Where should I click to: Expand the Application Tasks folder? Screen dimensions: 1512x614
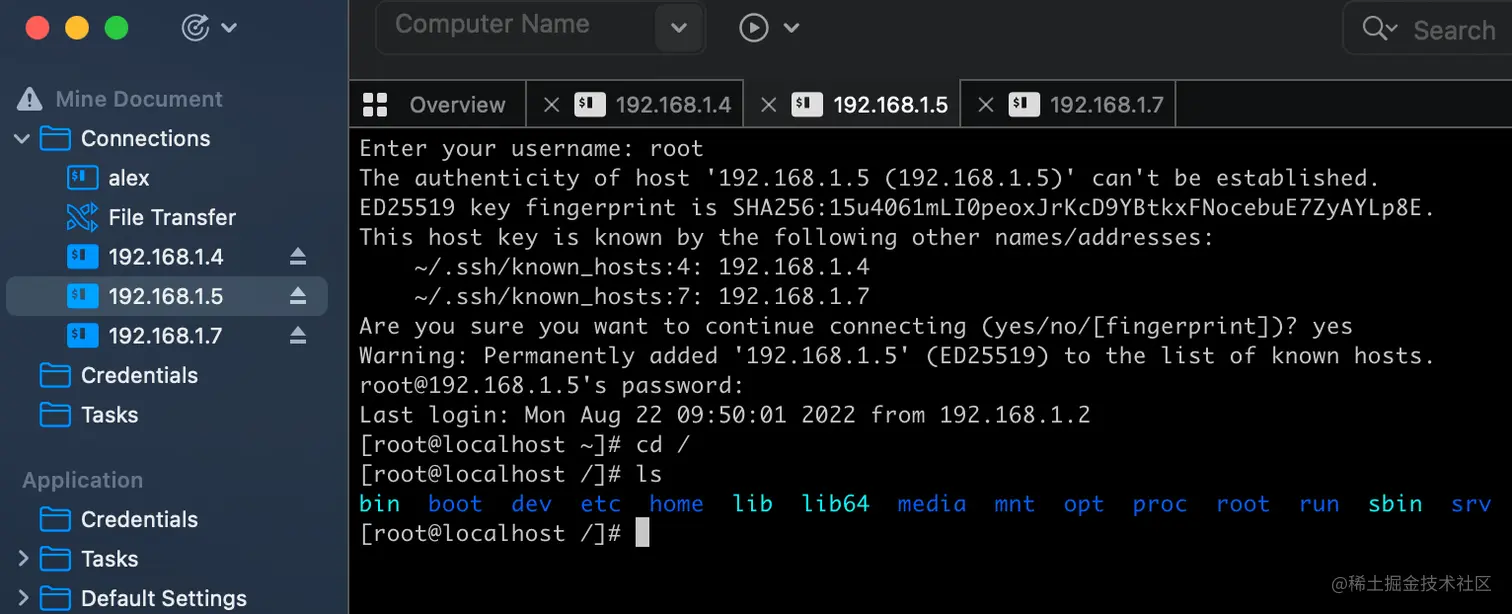coord(22,558)
